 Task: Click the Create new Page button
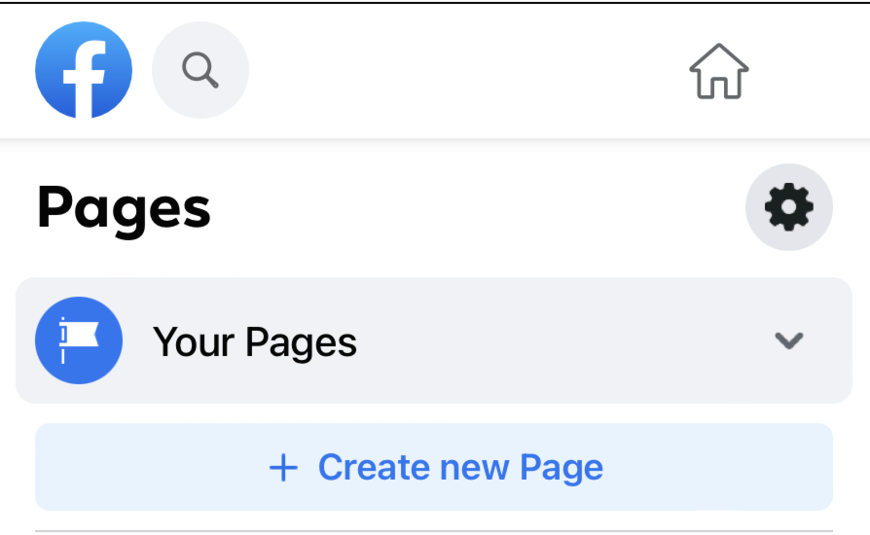pyautogui.click(x=434, y=467)
